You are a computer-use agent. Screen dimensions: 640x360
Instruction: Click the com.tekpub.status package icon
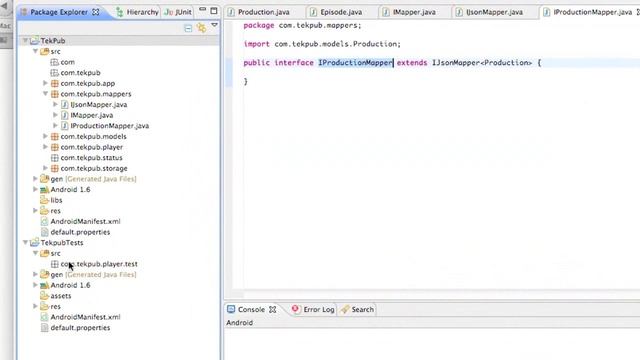pyautogui.click(x=54, y=158)
